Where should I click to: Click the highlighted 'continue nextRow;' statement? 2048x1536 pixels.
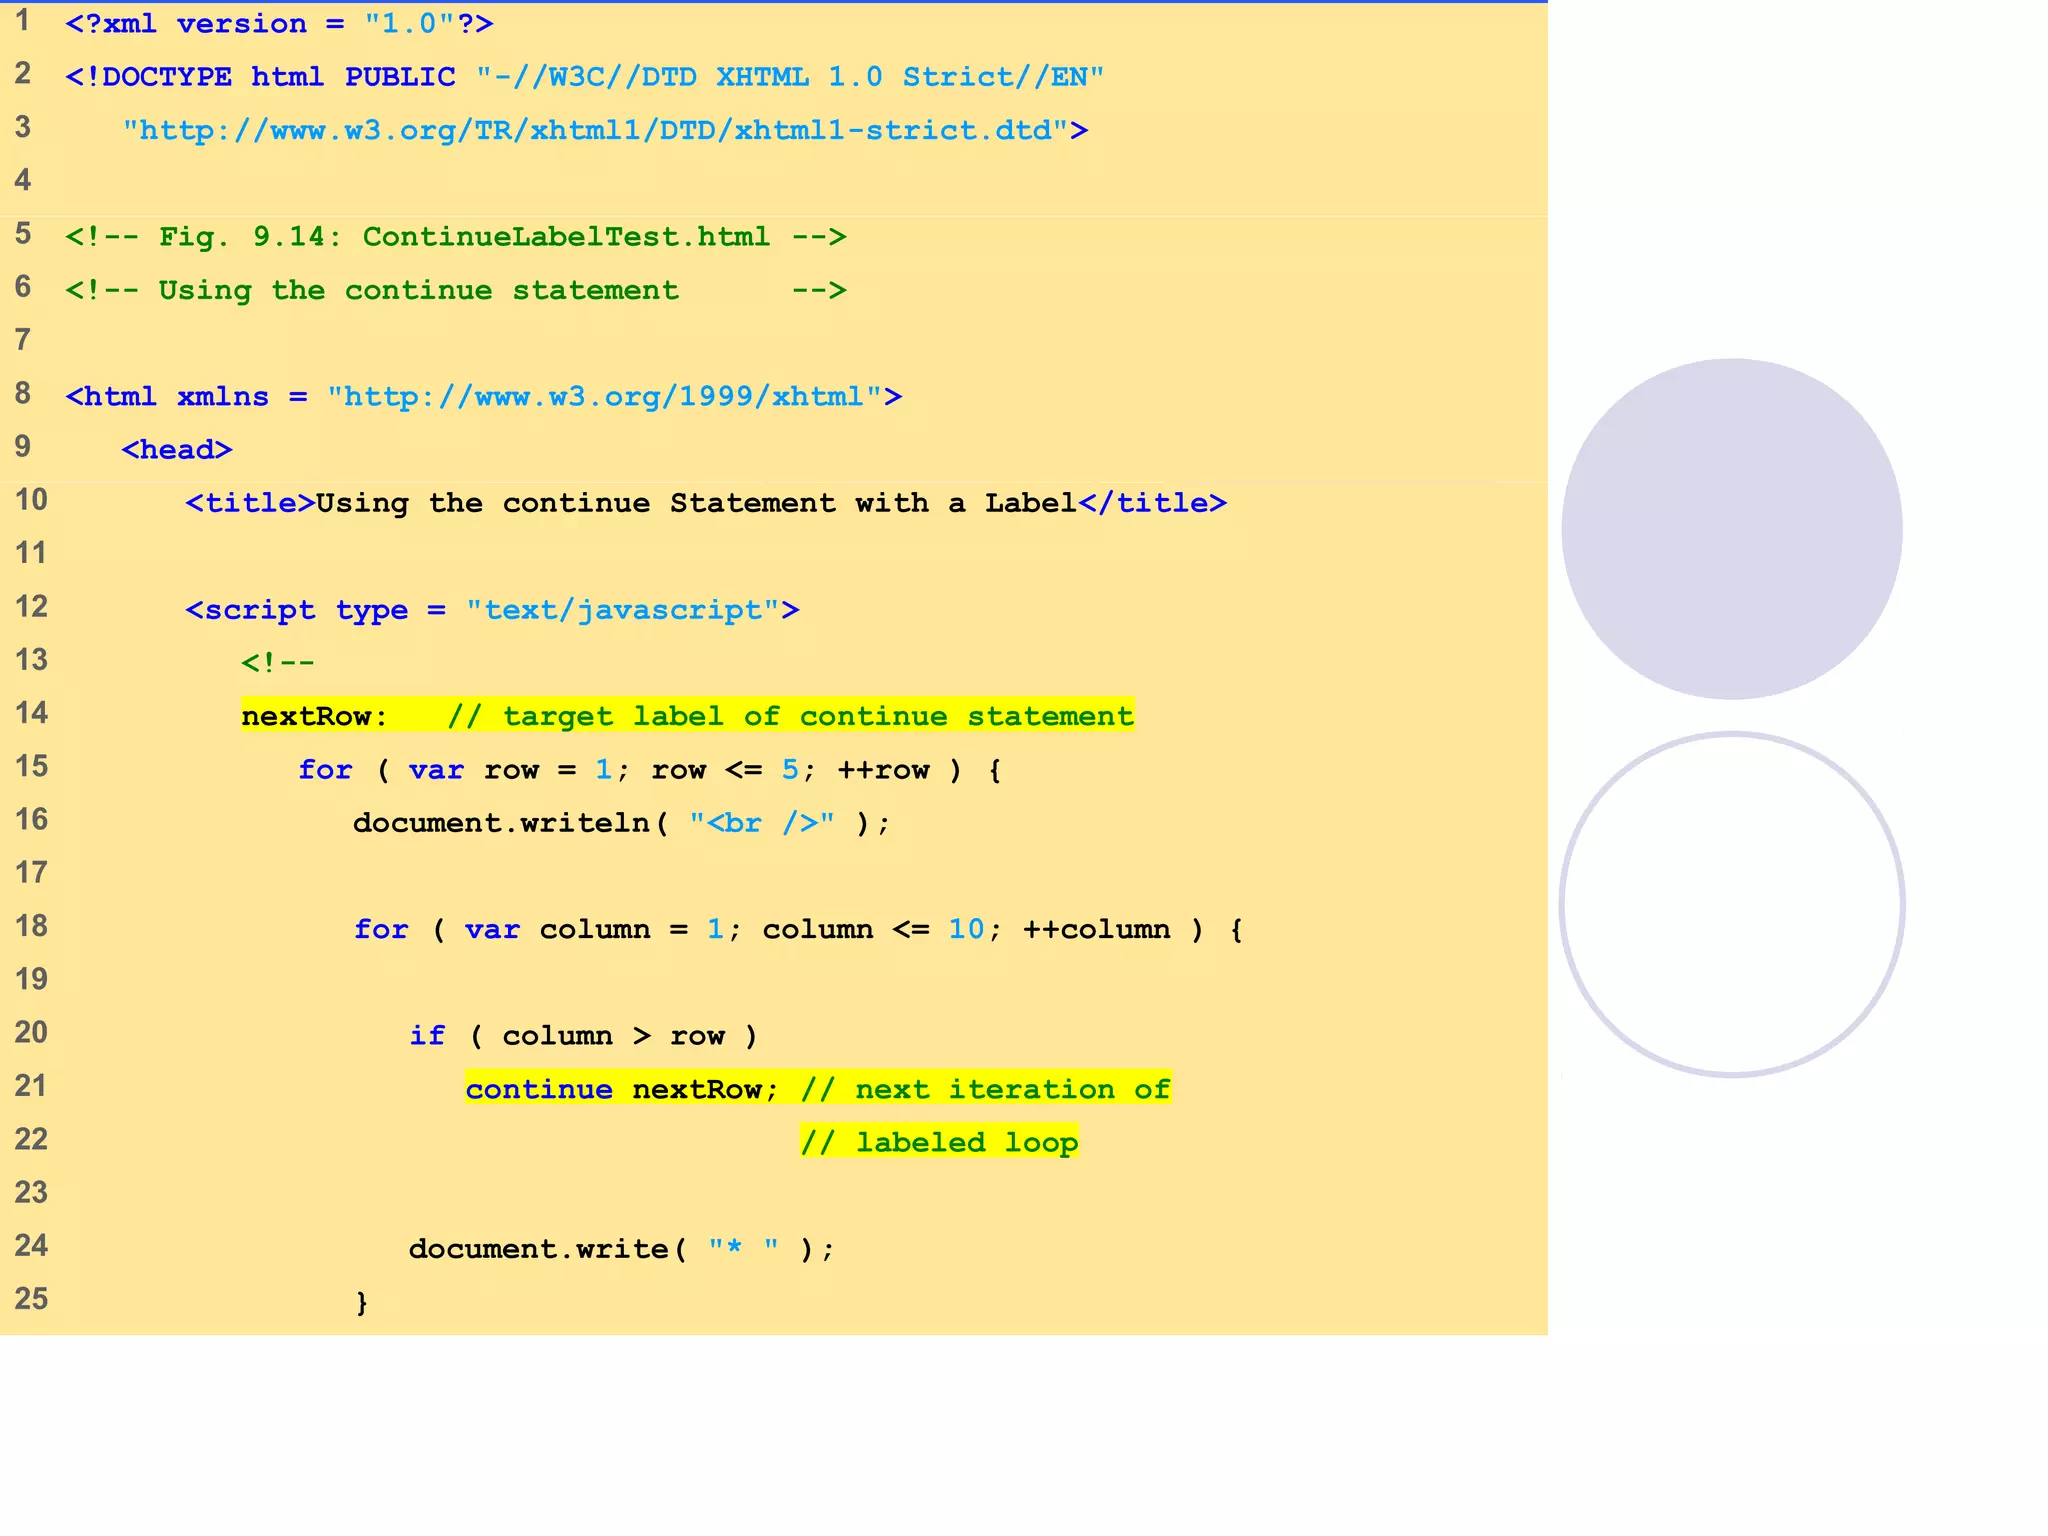(818, 1089)
